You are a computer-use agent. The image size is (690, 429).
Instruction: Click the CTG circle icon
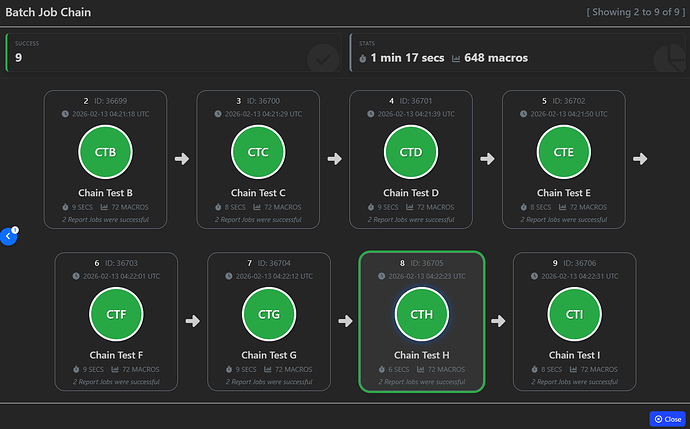click(269, 314)
